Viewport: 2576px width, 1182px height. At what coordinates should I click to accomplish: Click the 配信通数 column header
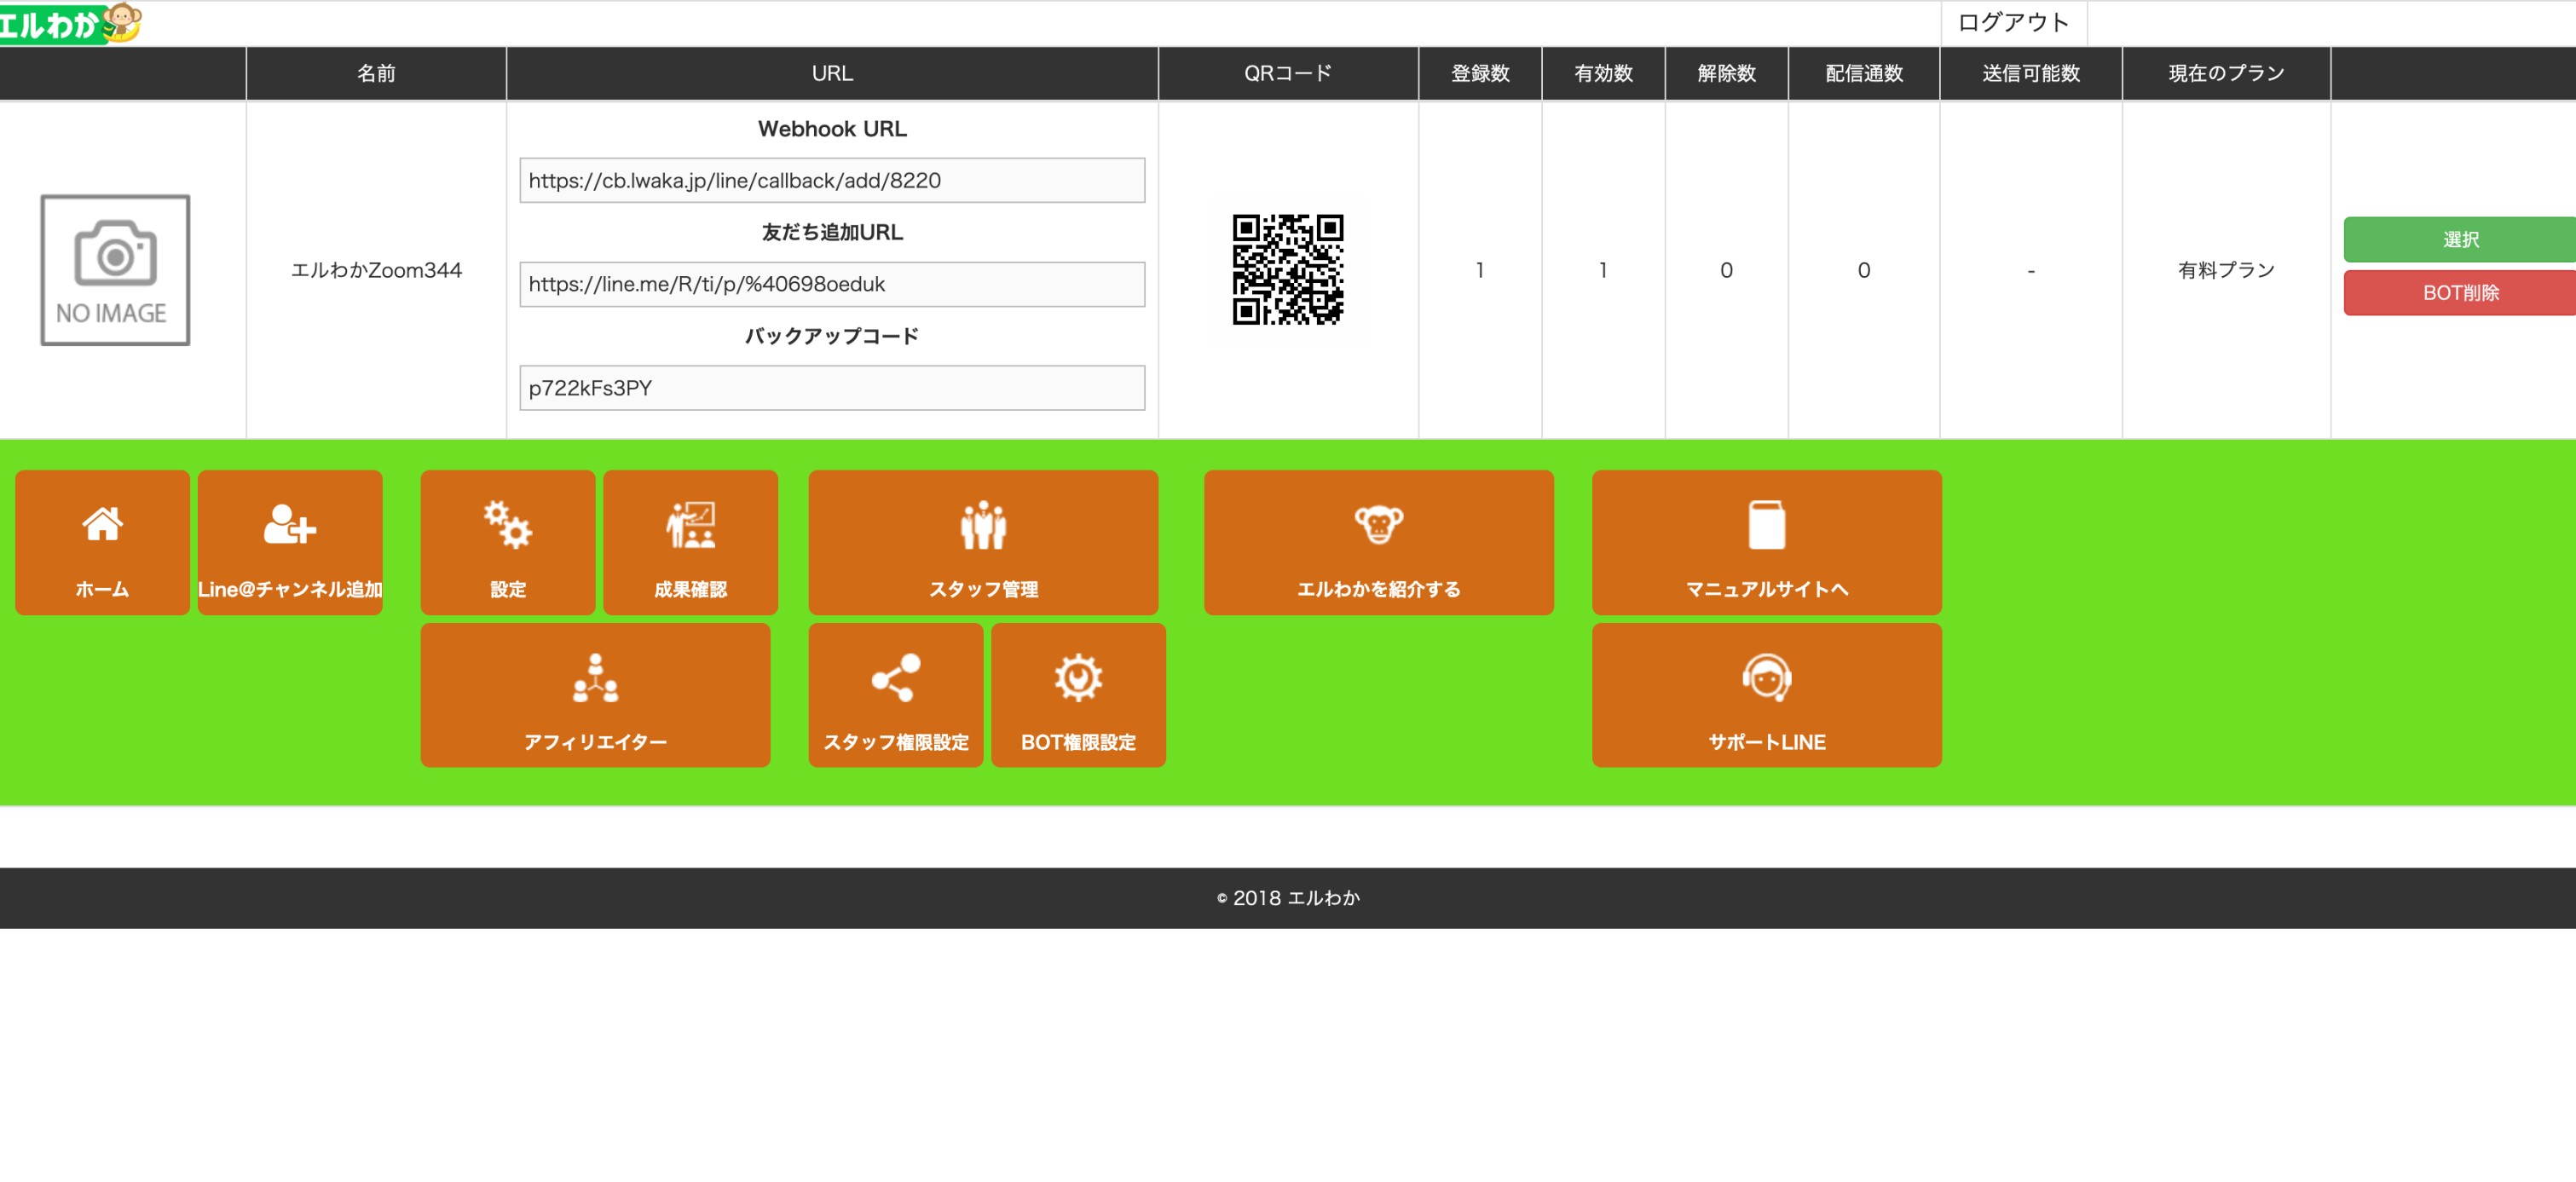click(1864, 73)
